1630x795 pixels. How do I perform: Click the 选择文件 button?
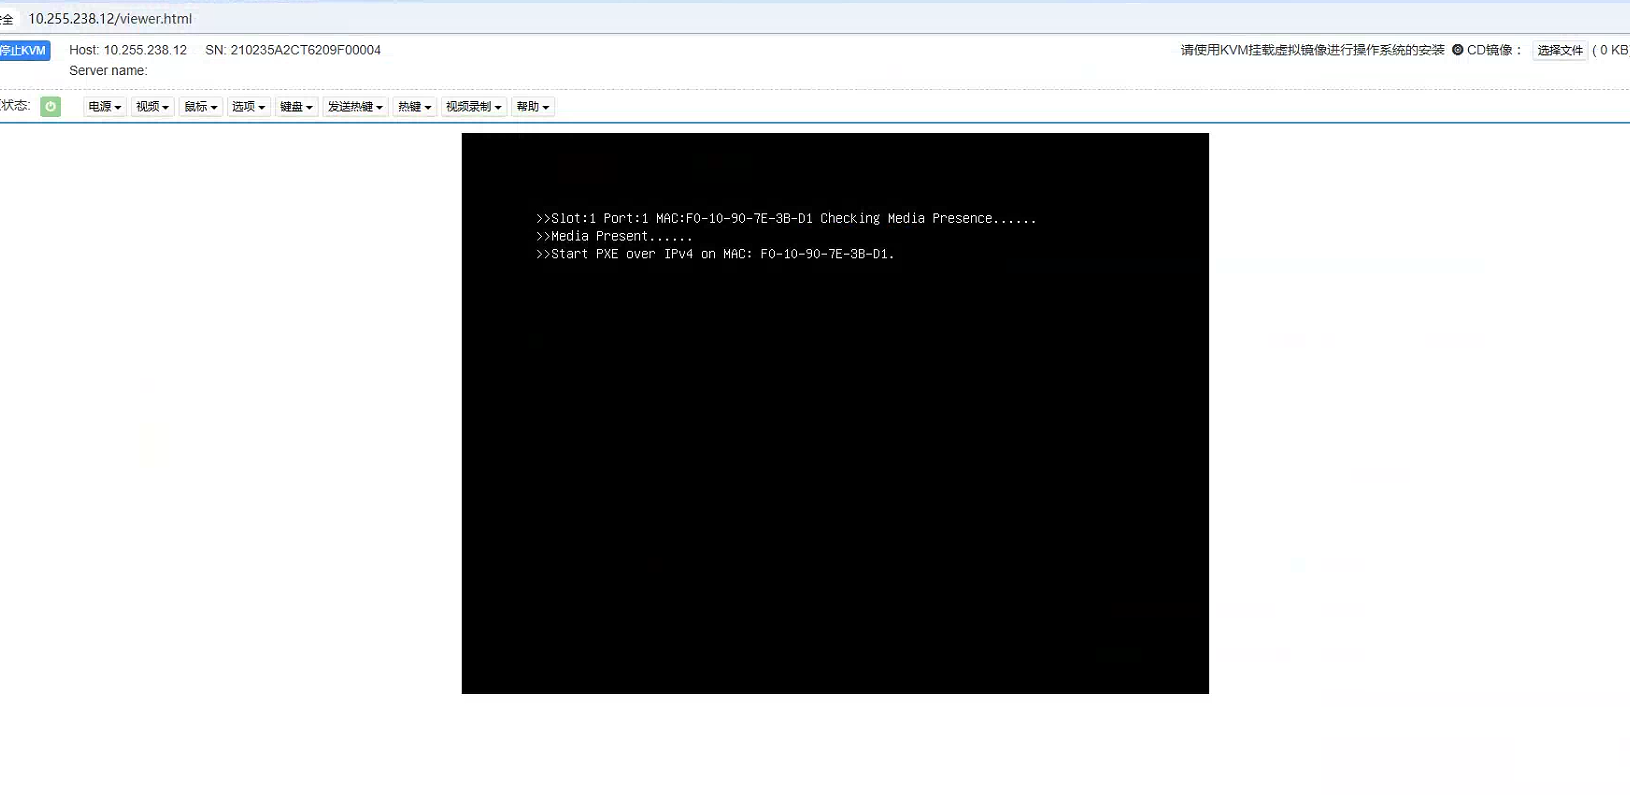pos(1560,50)
